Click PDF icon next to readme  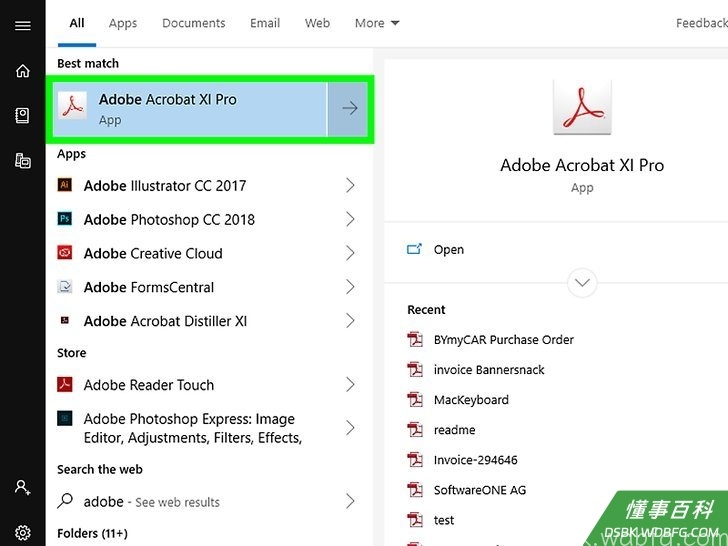point(415,430)
